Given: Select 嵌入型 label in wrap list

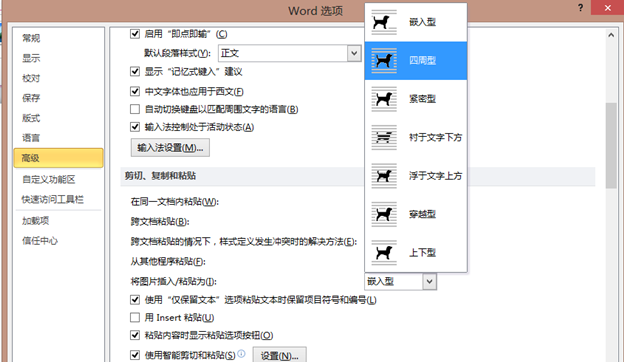Looking at the screenshot, I should pyautogui.click(x=423, y=22).
